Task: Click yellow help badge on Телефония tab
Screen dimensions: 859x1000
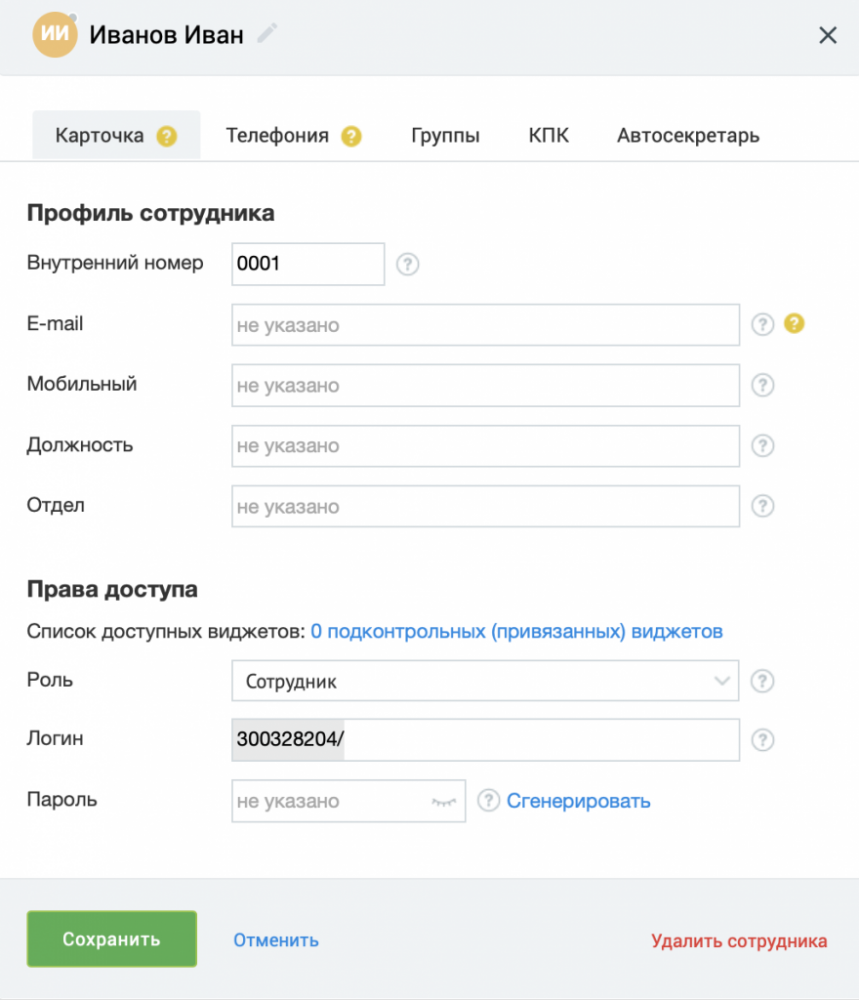Action: coord(351,136)
